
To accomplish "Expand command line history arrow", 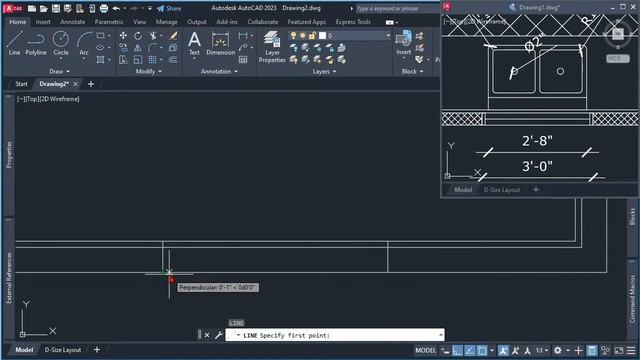I will point(440,335).
